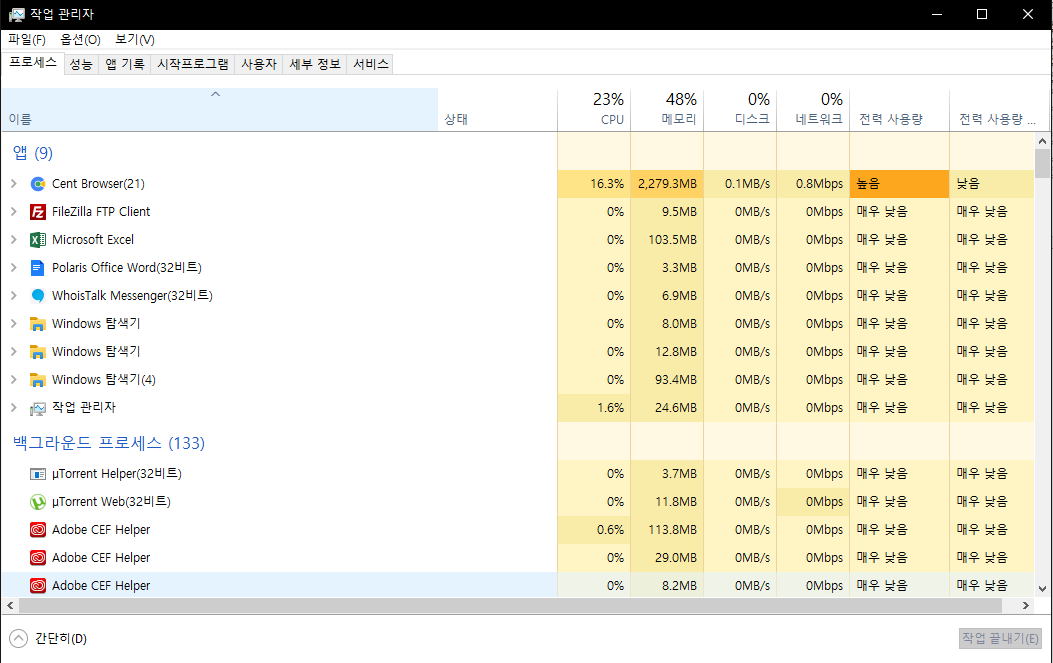Open the 옵션(O) menu
1053x663 pixels.
click(x=81, y=40)
